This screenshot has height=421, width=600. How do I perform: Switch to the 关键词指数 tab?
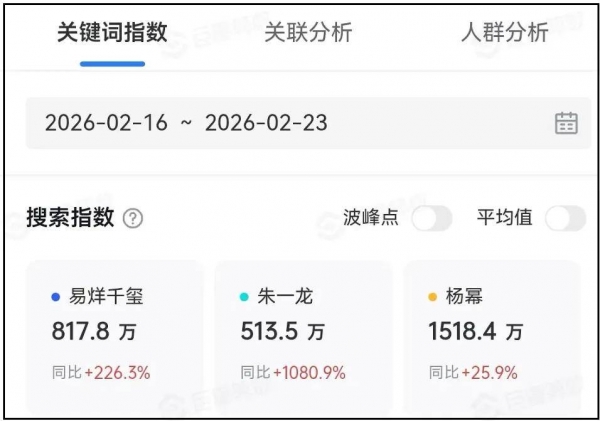pyautogui.click(x=112, y=32)
